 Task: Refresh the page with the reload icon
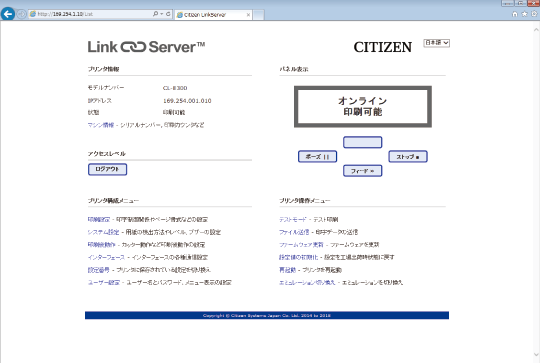click(x=168, y=14)
